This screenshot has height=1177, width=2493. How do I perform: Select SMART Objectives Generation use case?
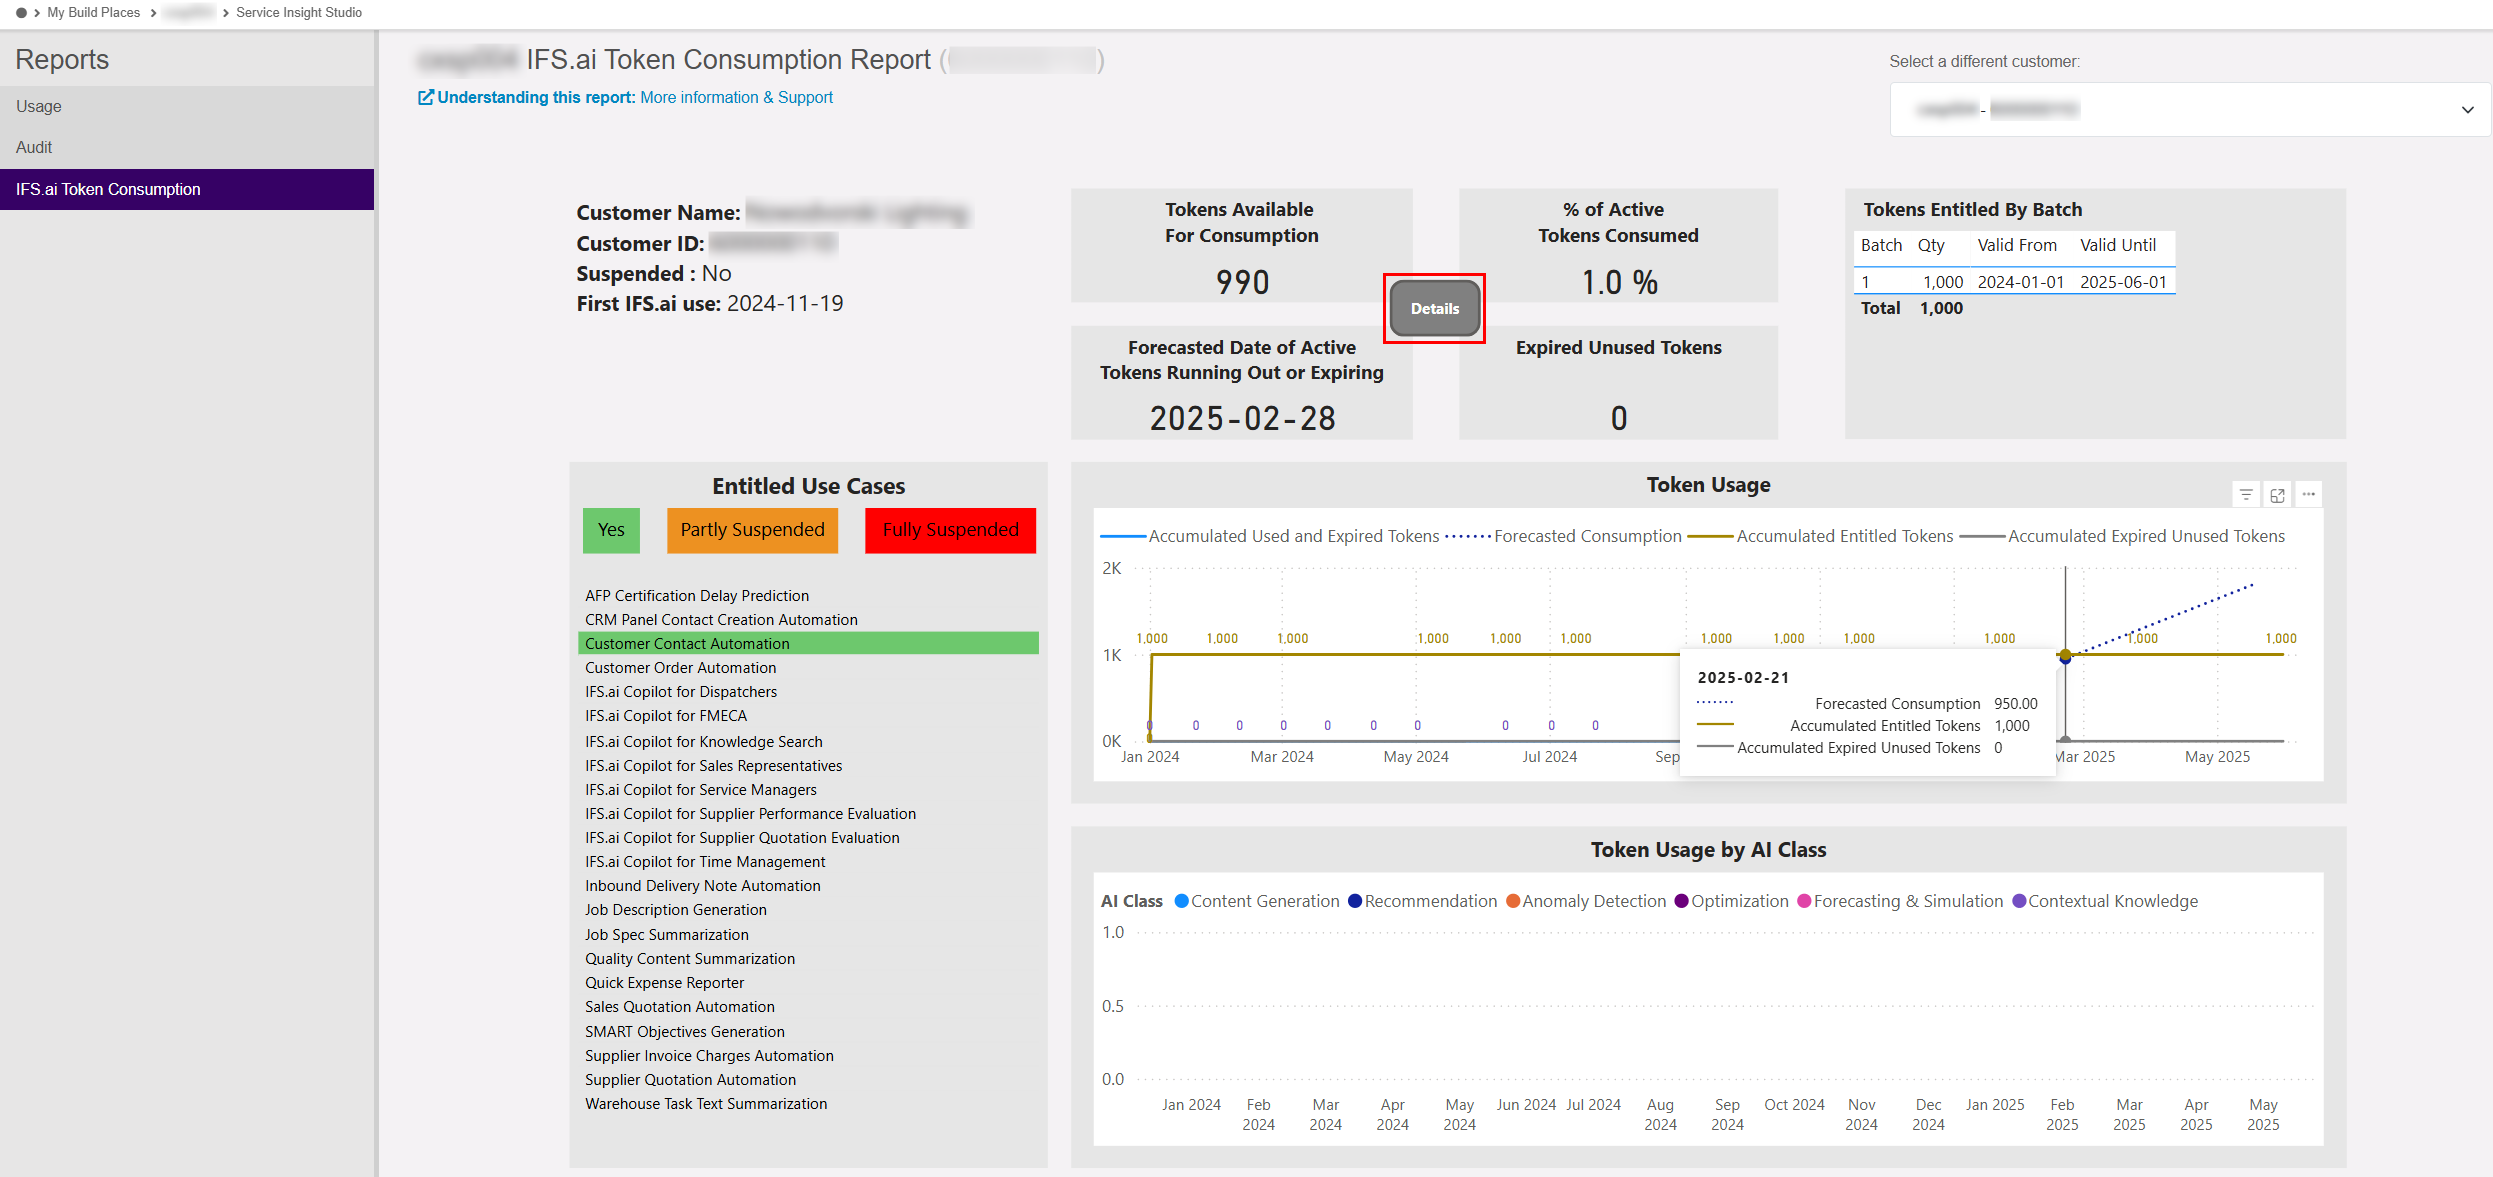point(685,1031)
